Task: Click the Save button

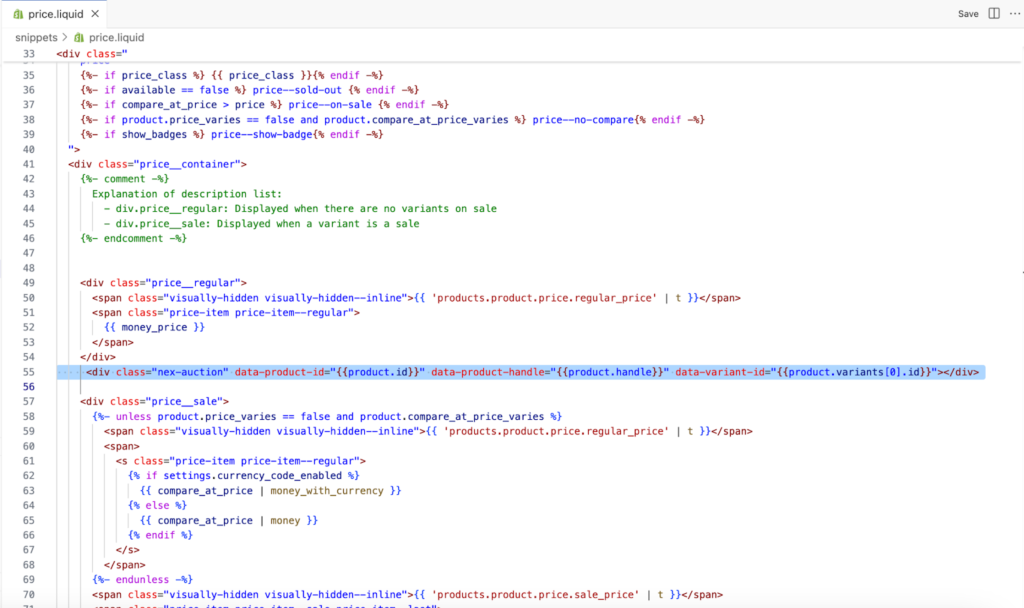Action: coord(968,14)
